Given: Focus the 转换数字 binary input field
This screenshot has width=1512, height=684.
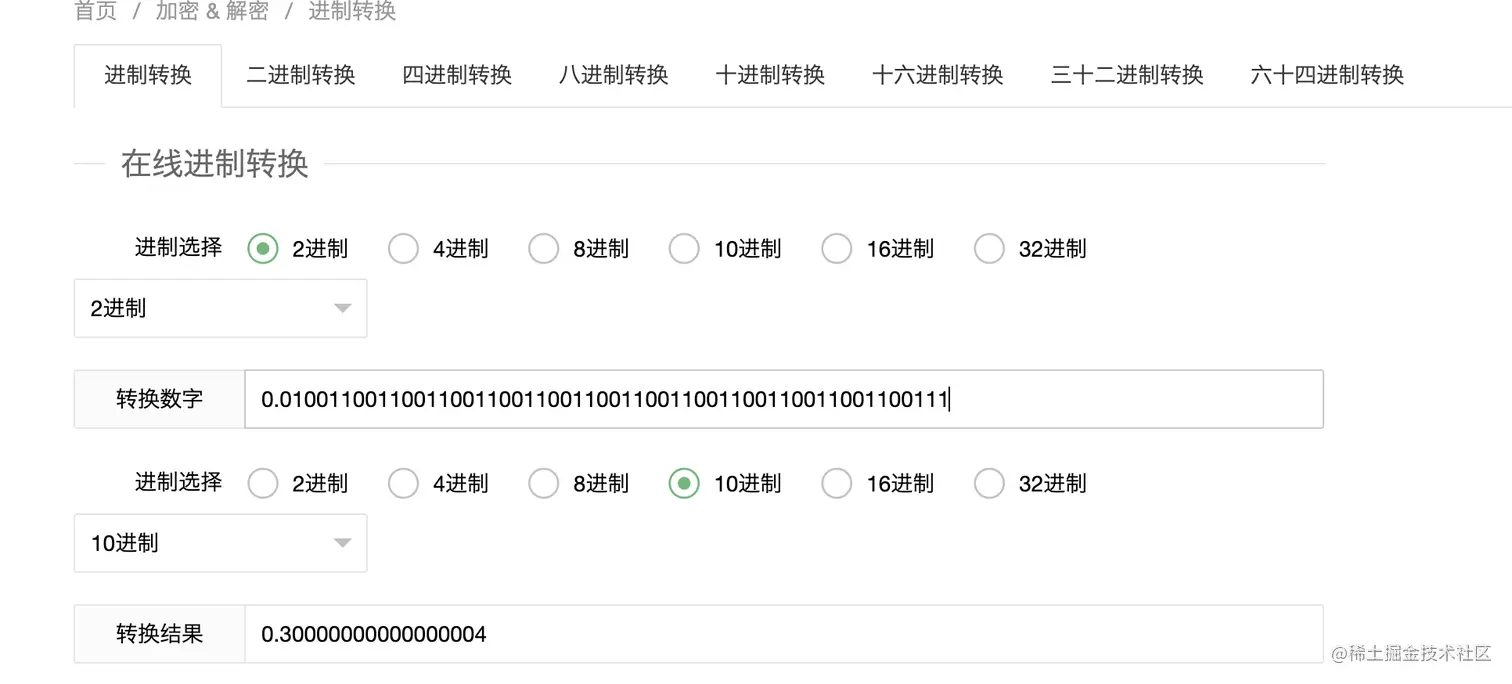Looking at the screenshot, I should pyautogui.click(x=784, y=399).
